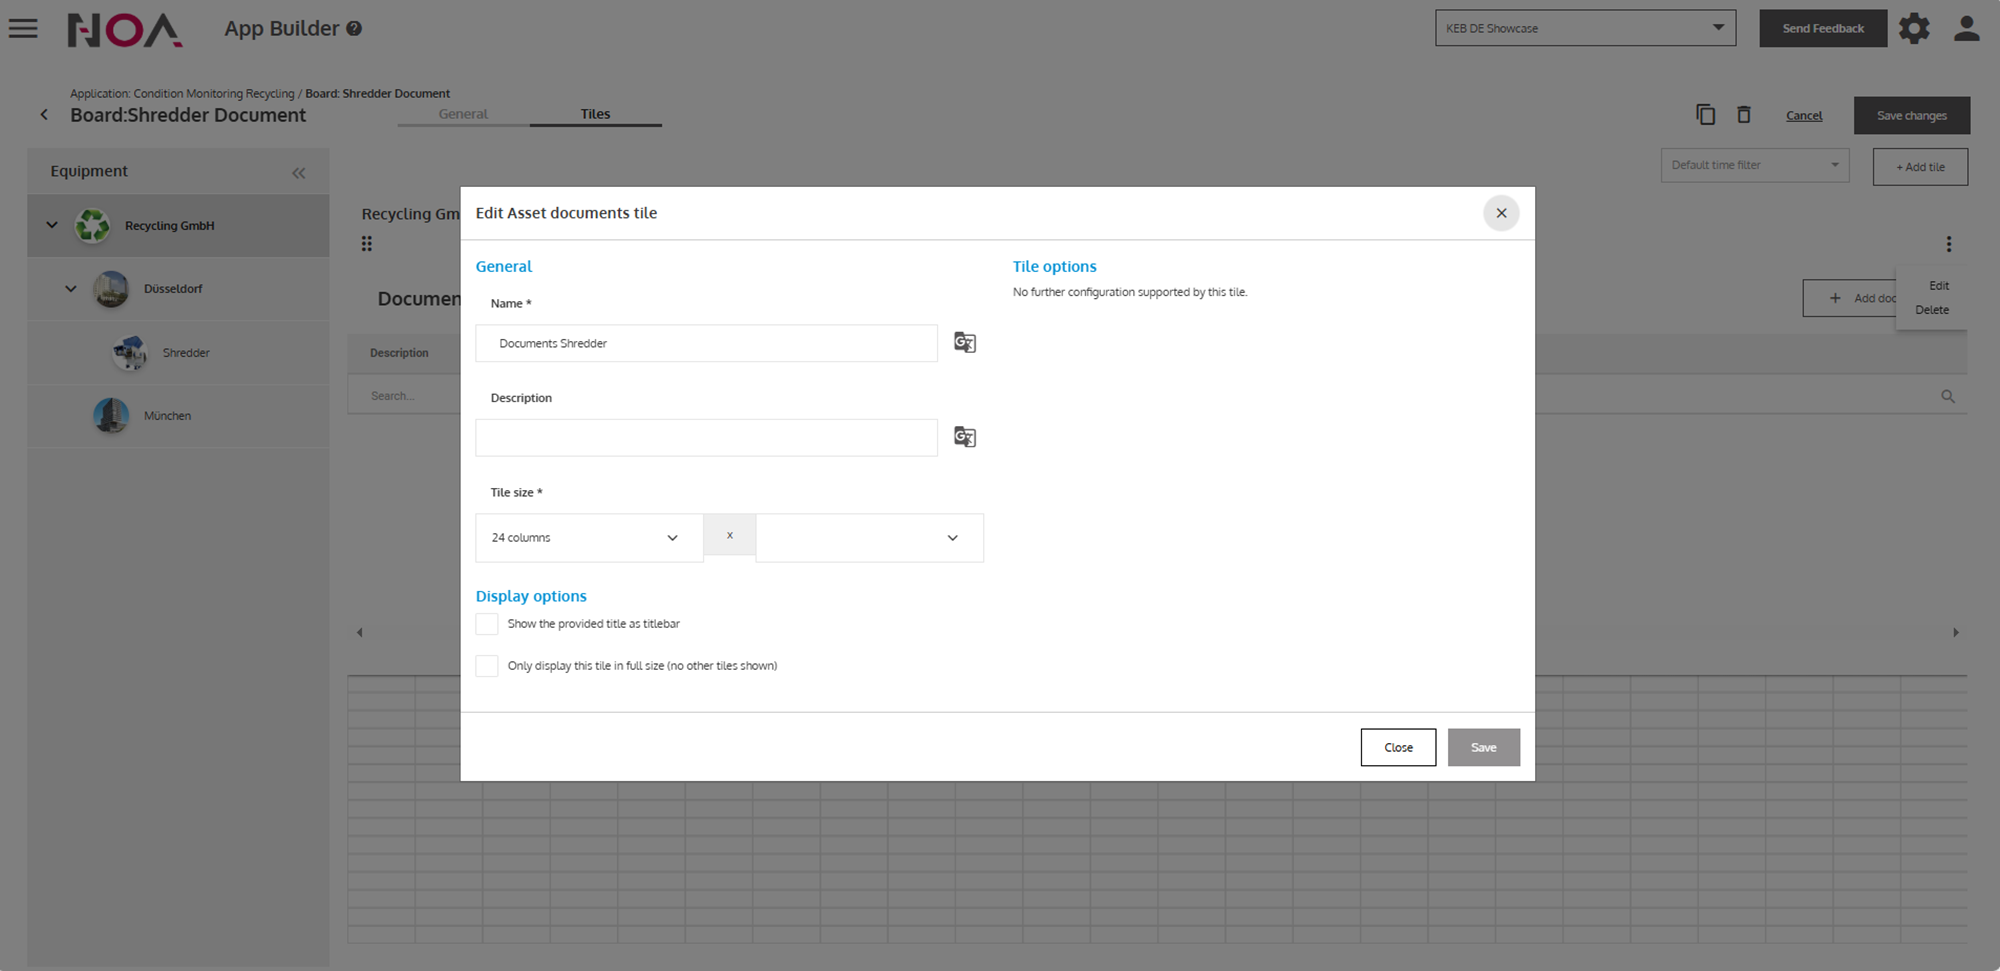Select Delete in the tile context menu

pyautogui.click(x=1931, y=310)
